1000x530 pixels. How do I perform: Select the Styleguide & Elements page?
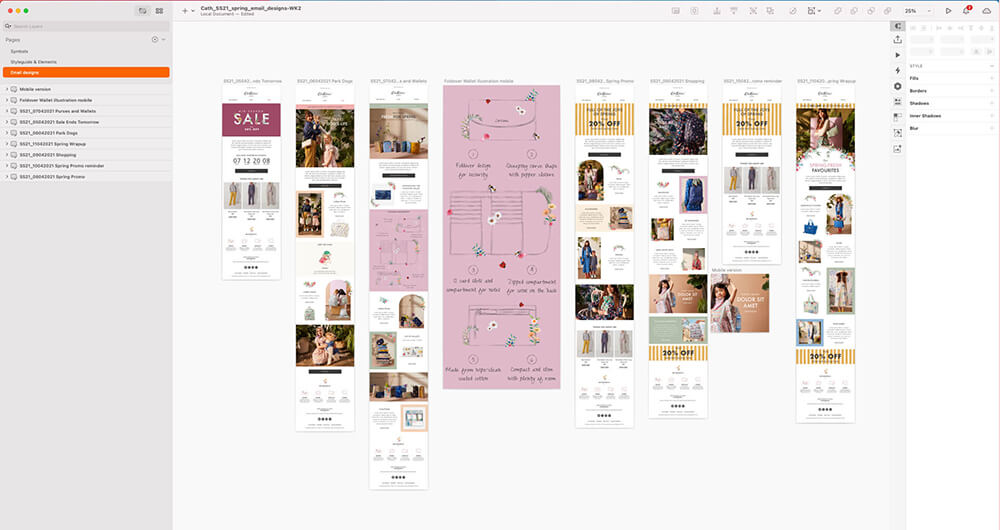[x=33, y=61]
